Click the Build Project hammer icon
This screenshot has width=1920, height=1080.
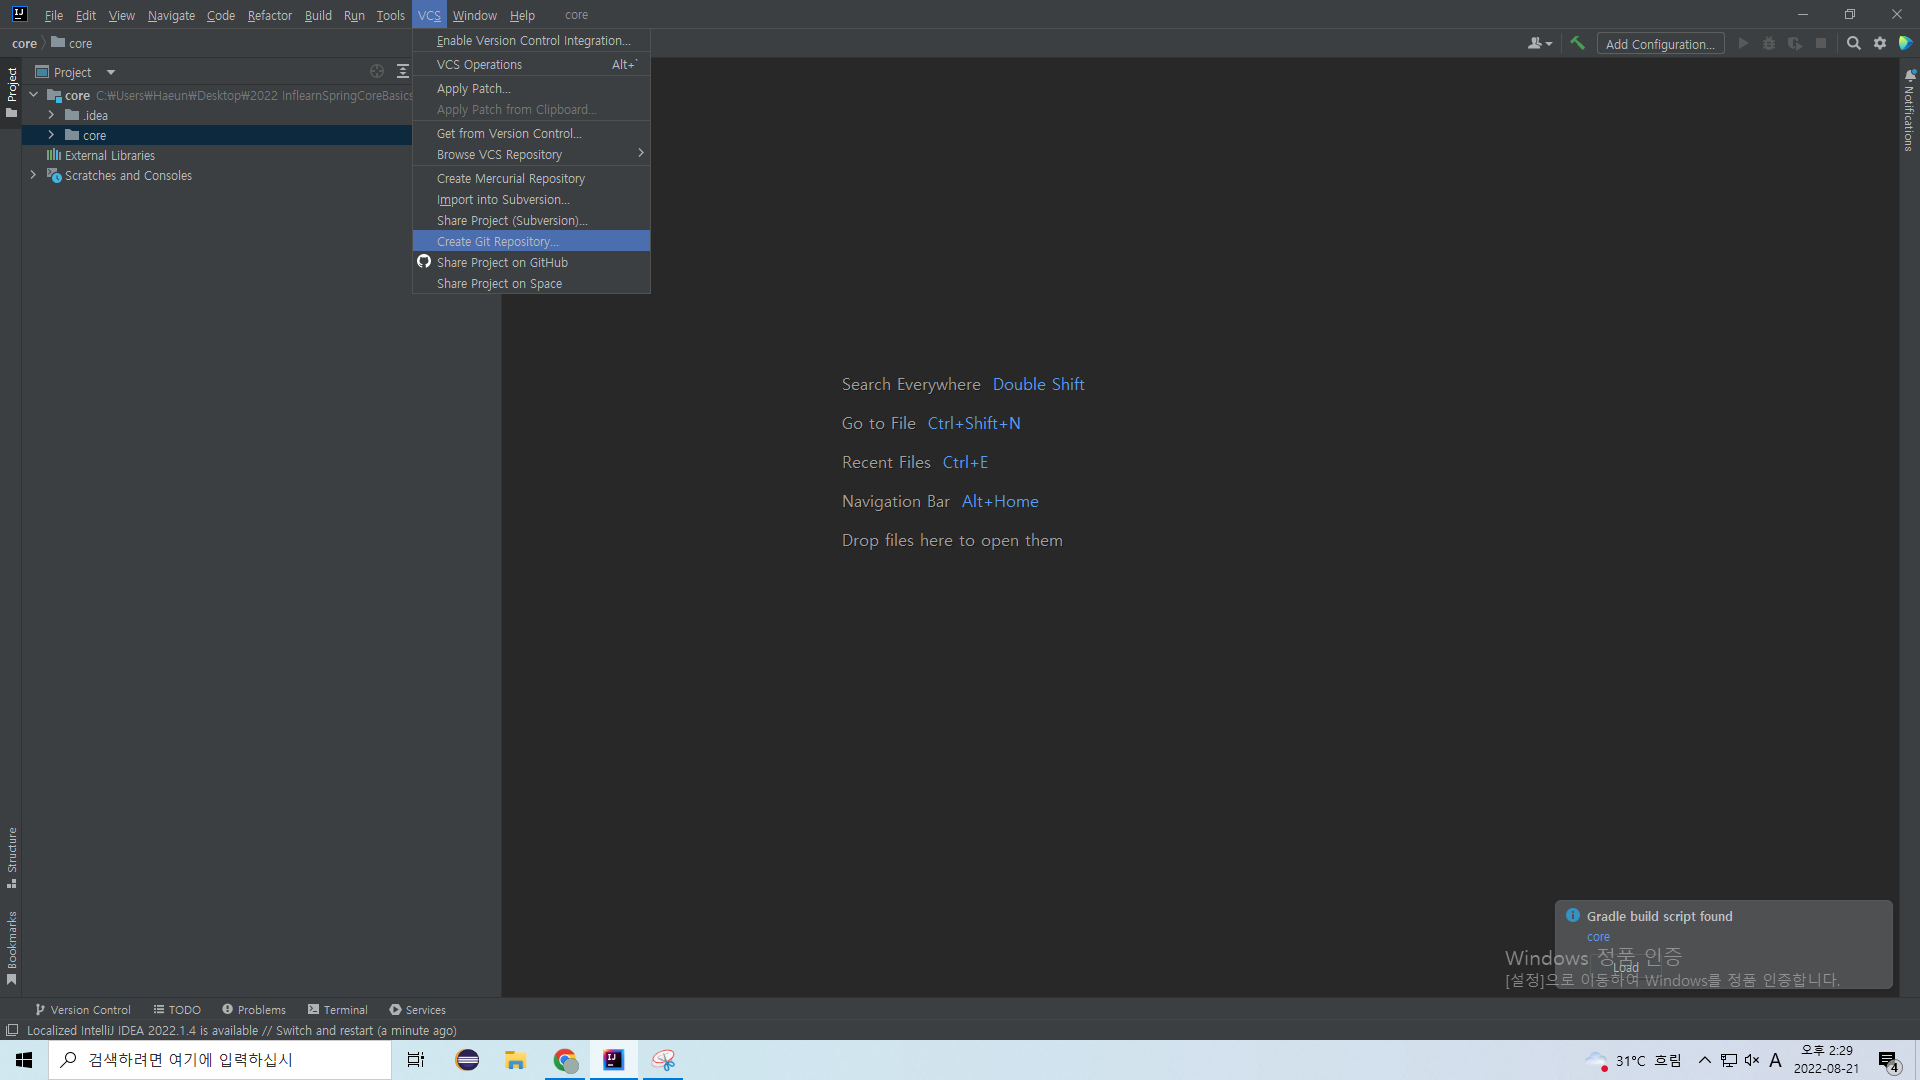[x=1577, y=43]
